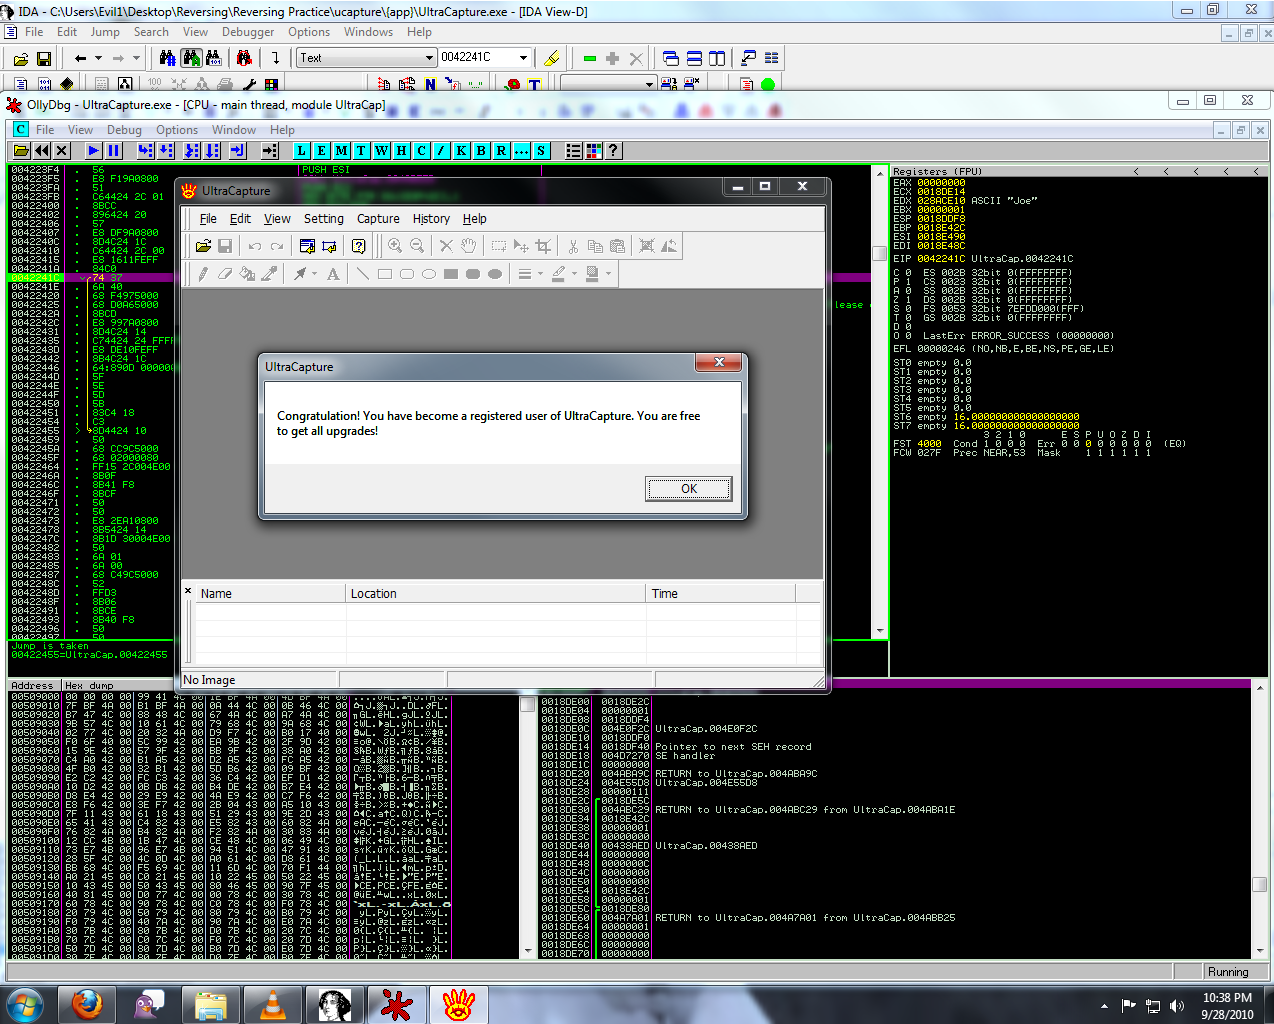Image resolution: width=1274 pixels, height=1024 pixels.
Task: Click the Hex dump column header in OllyDbg
Action: (x=89, y=686)
